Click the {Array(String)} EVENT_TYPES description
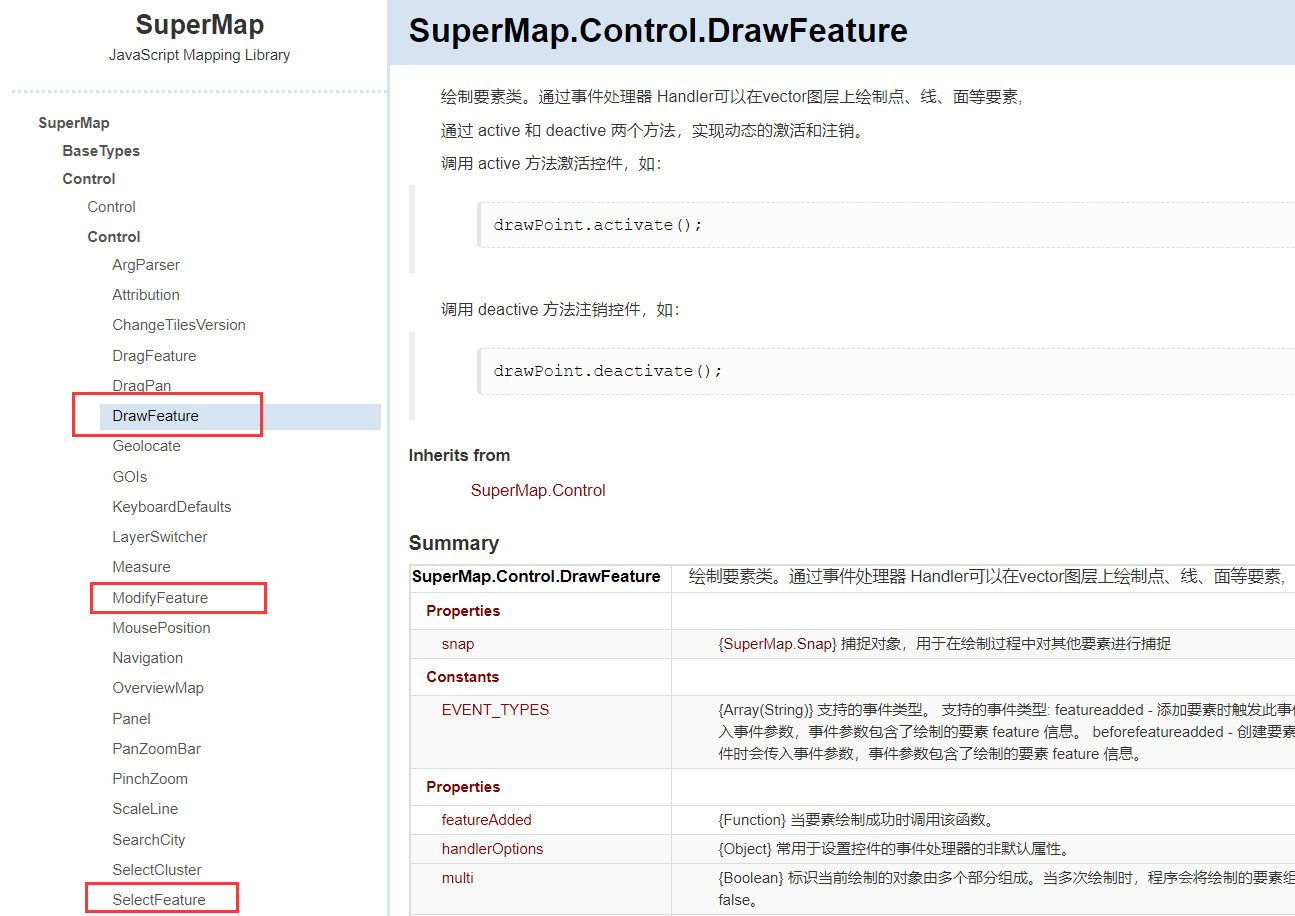 [x=1006, y=732]
